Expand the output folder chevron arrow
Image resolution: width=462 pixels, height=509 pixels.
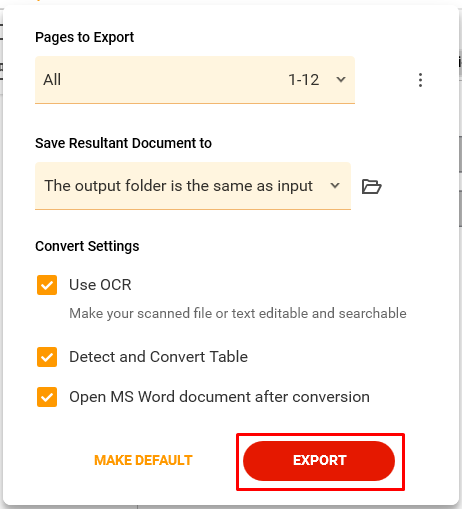tap(335, 186)
